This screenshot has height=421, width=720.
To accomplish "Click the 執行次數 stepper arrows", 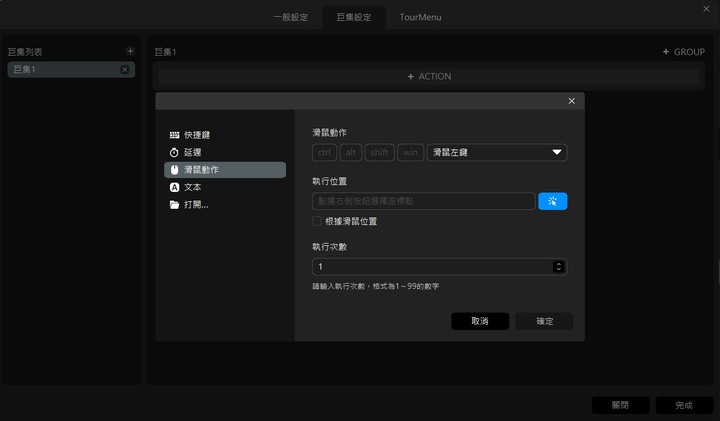I will pos(558,267).
